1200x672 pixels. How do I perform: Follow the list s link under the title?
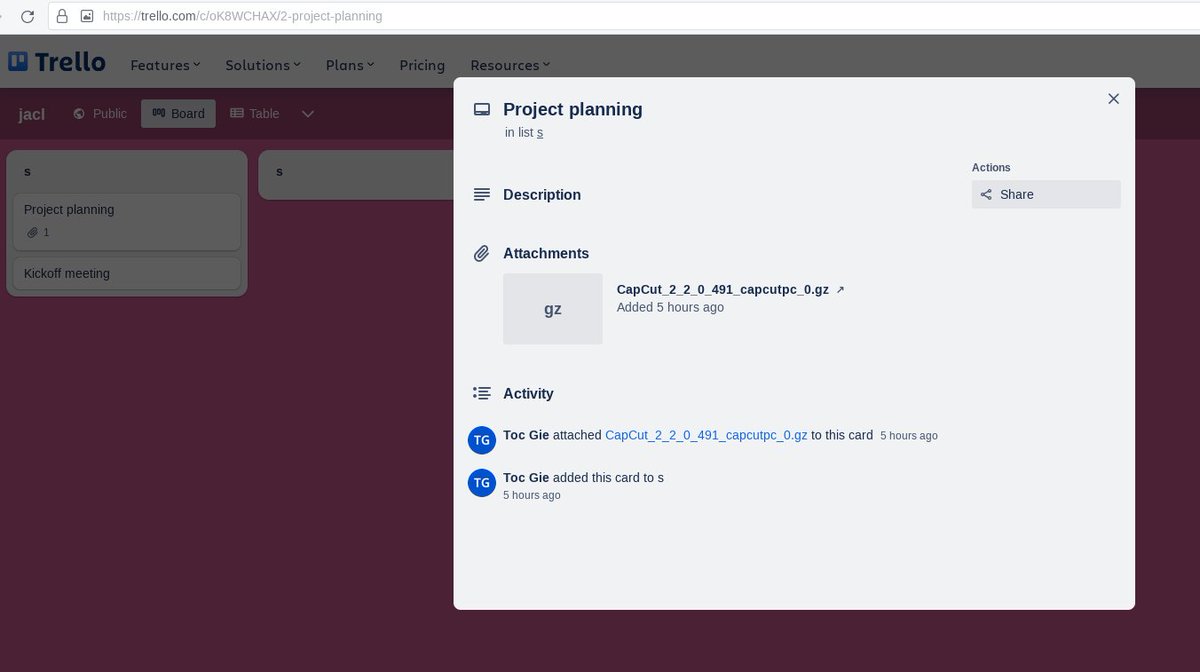click(540, 132)
